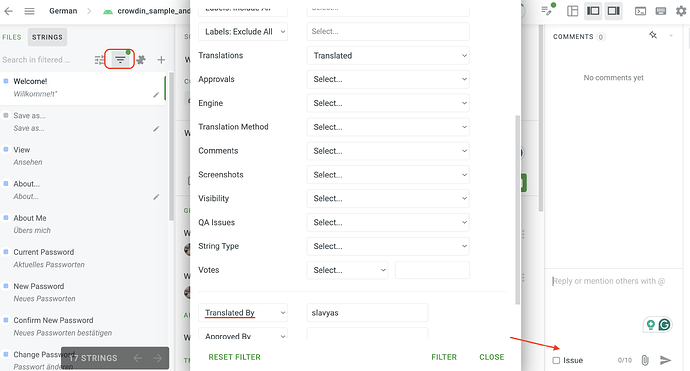Toggle the right sidebar panel layout button
Image resolution: width=690 pixels, height=371 pixels.
[x=613, y=11]
